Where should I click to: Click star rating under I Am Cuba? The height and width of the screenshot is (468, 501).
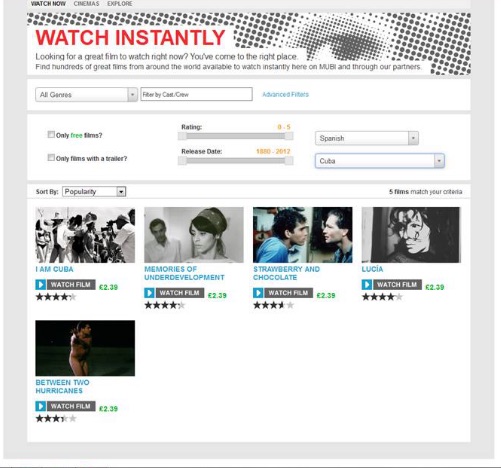(56, 297)
